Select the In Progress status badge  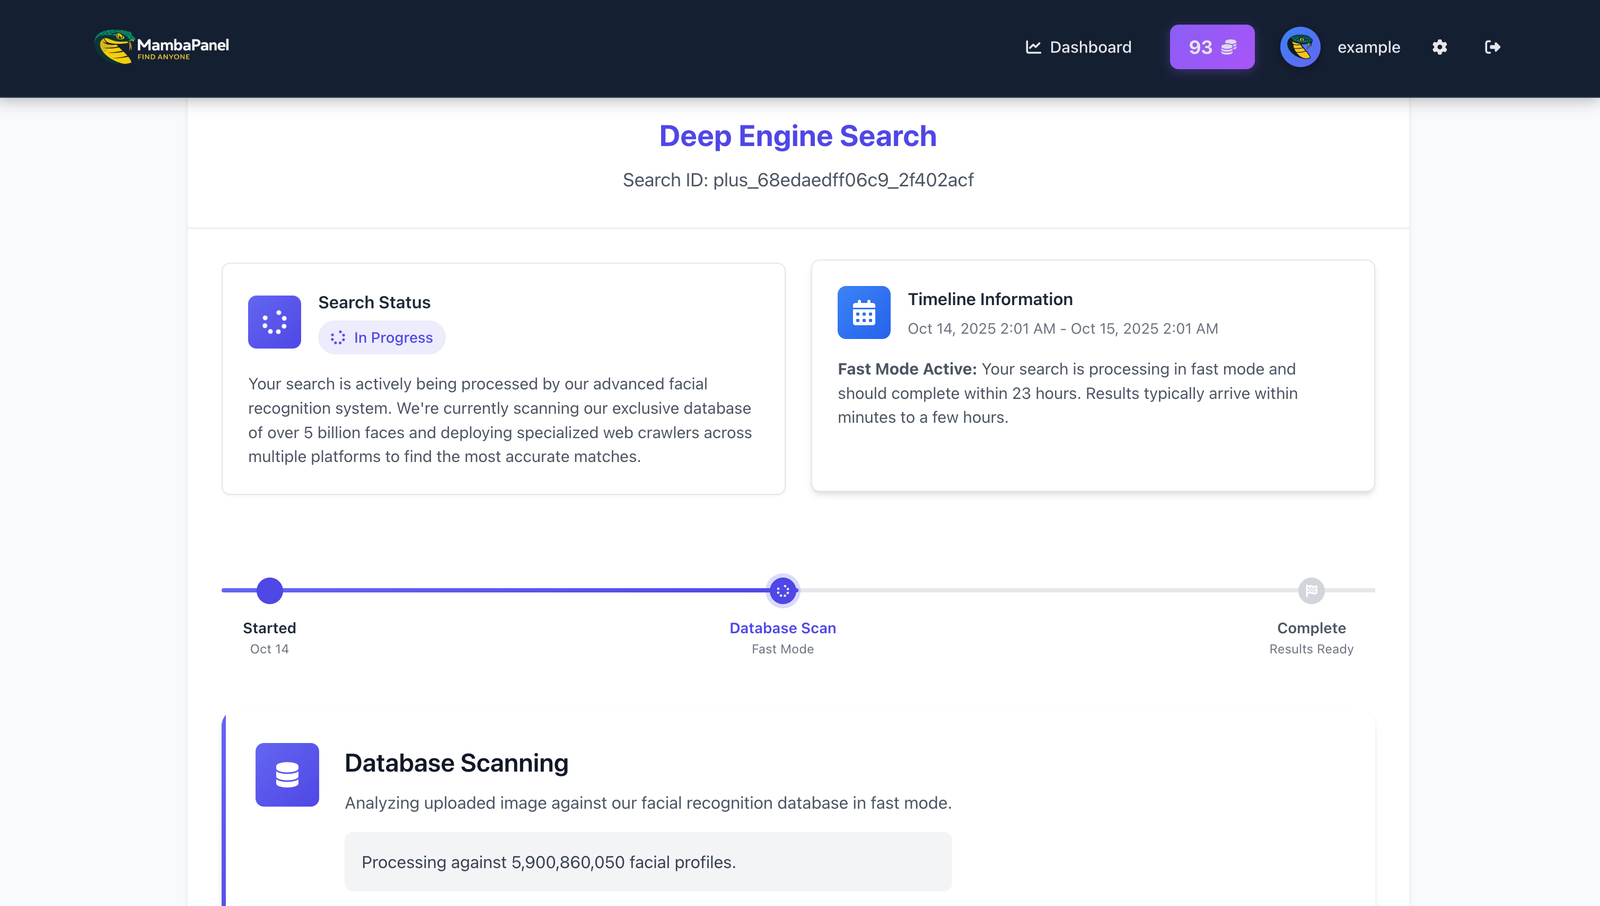pyautogui.click(x=382, y=338)
